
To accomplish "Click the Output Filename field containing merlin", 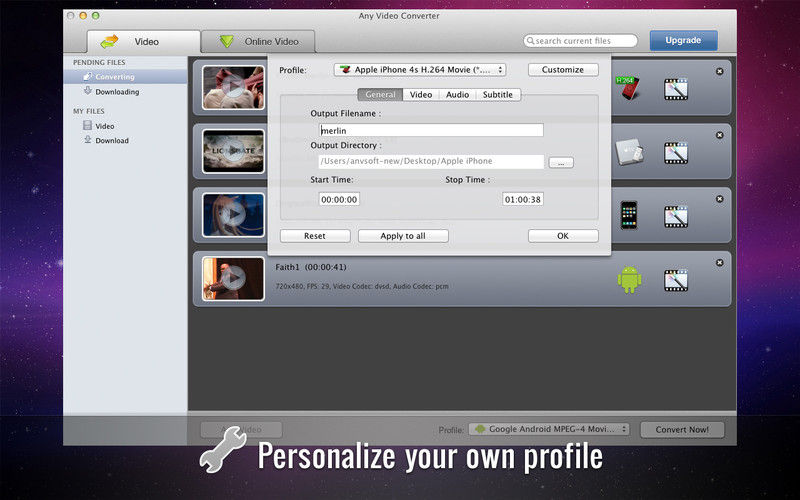I will click(x=430, y=130).
